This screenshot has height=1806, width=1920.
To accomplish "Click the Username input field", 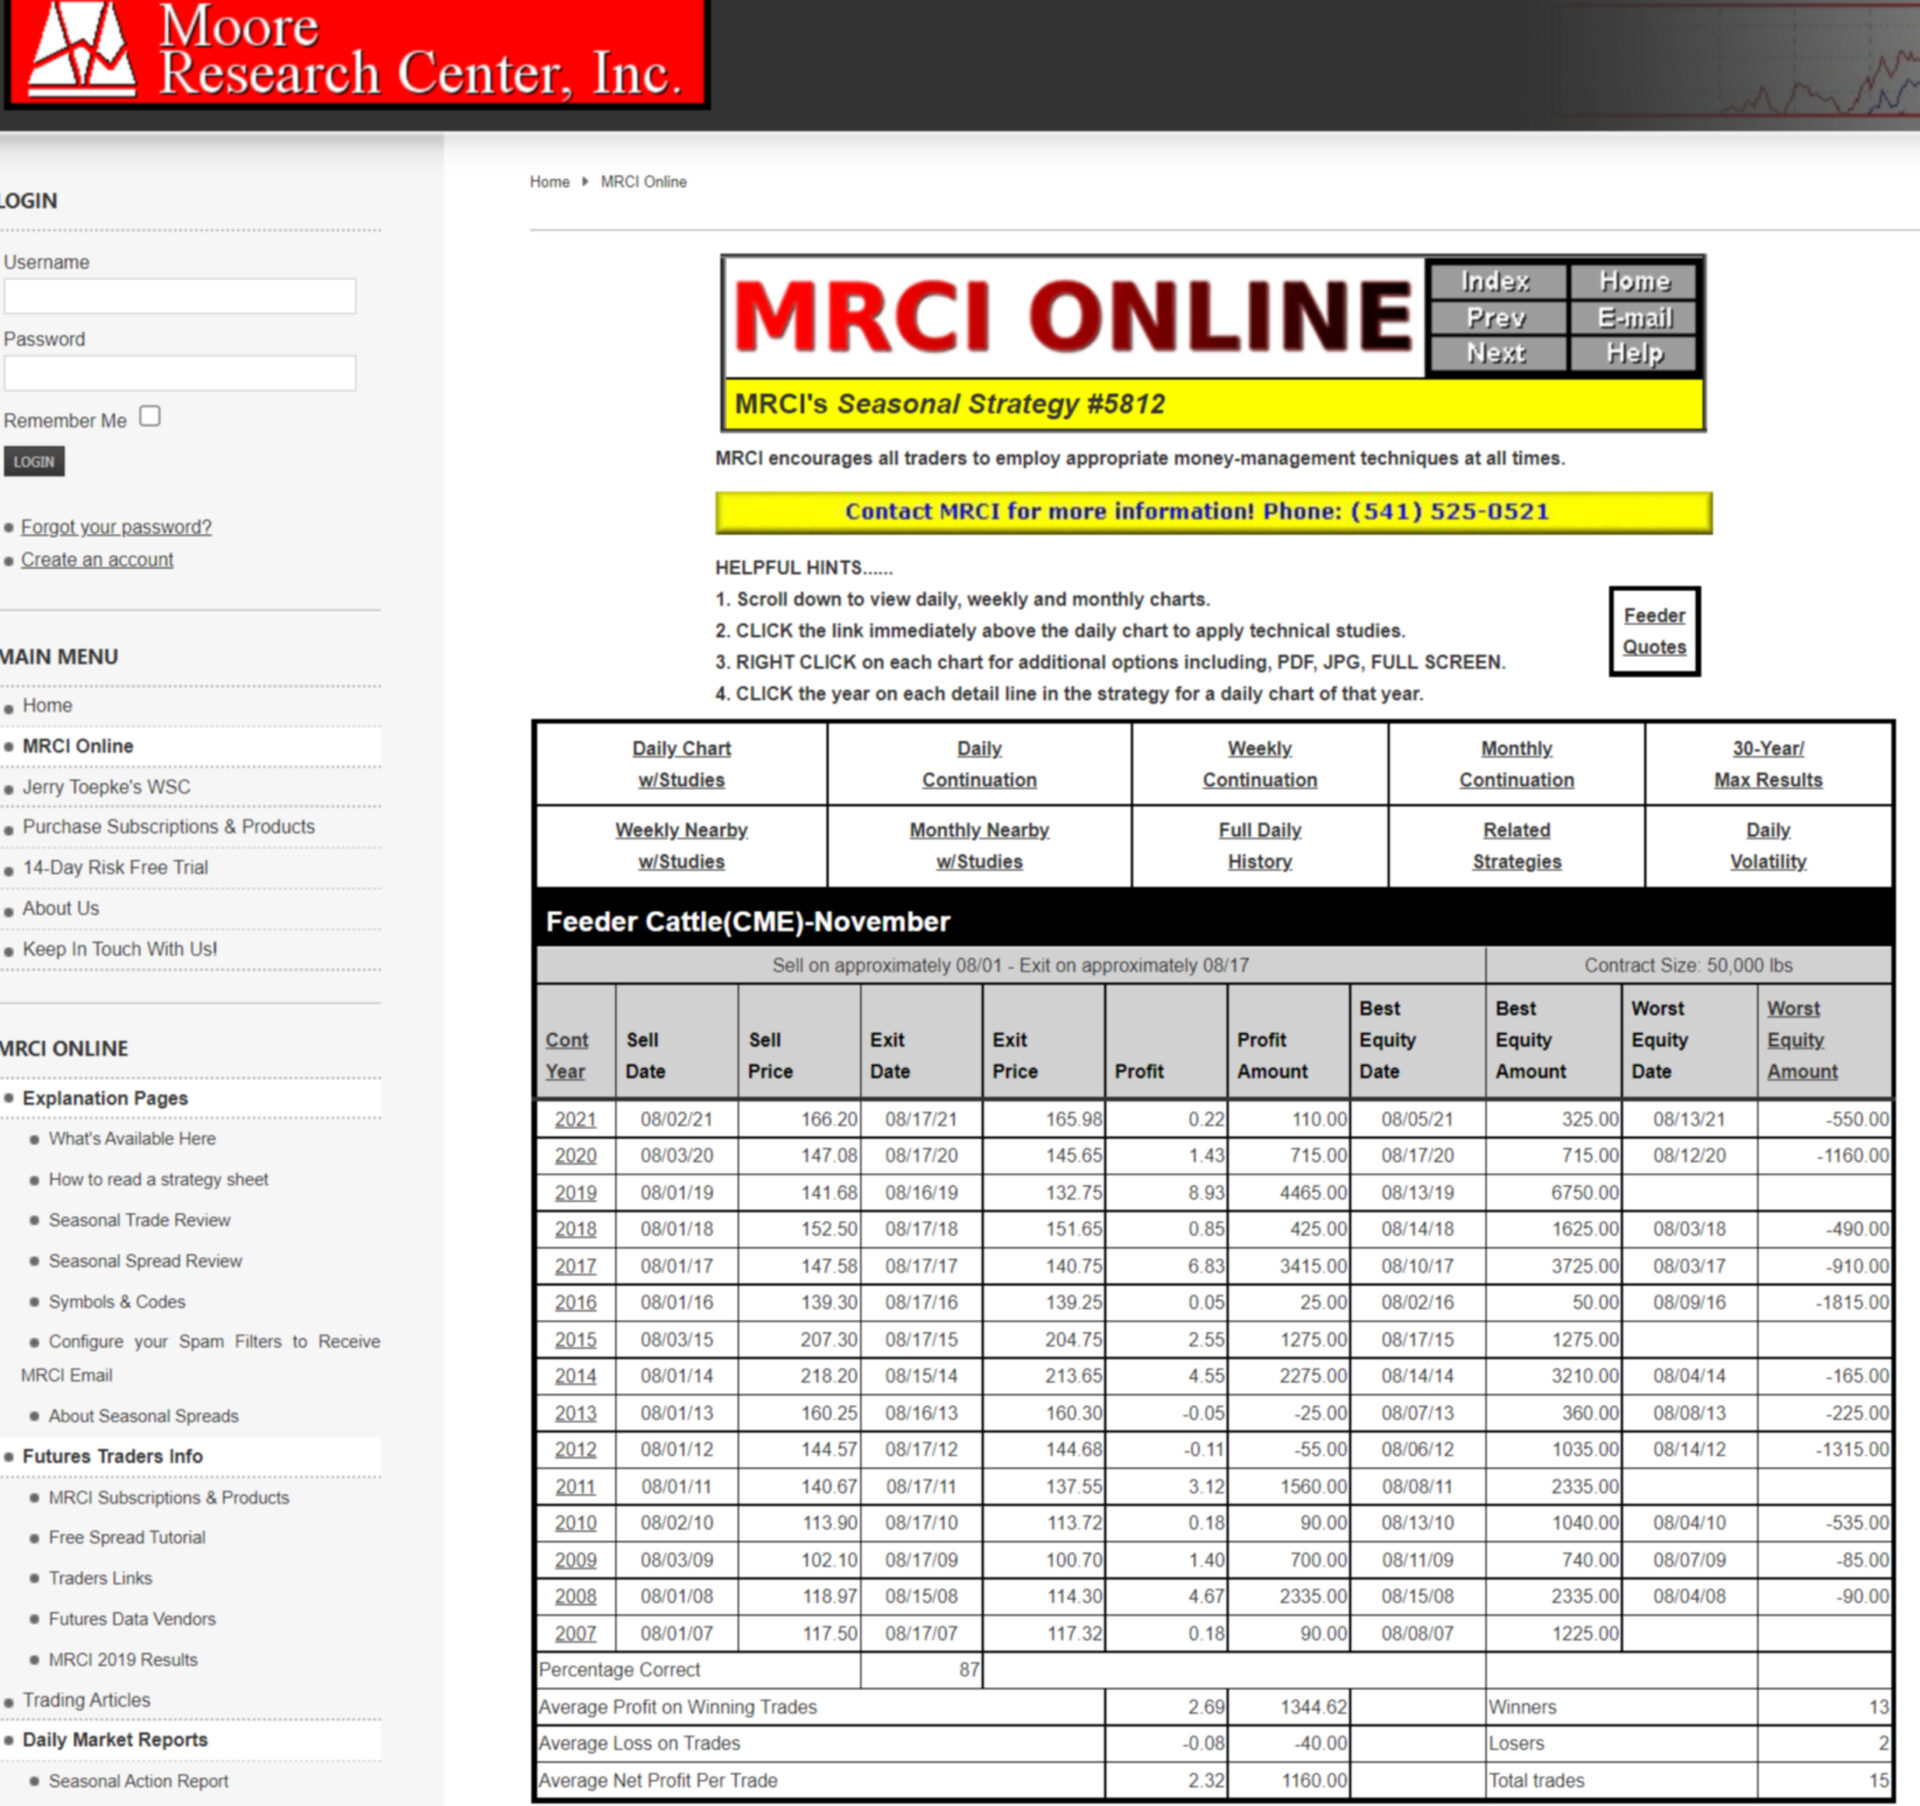I will click(180, 296).
